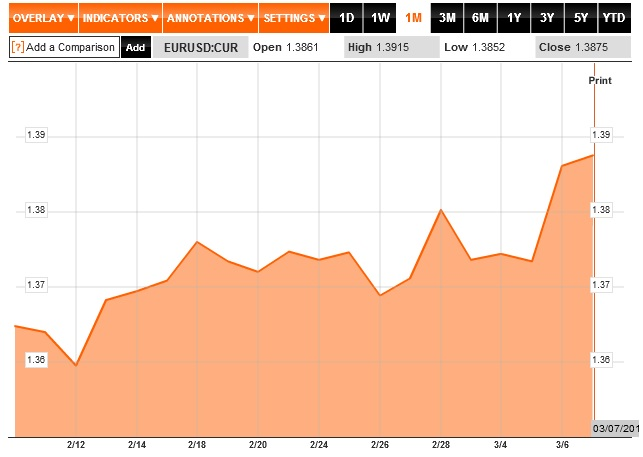643x457 pixels.
Task: Switch to the 3Y time range
Action: pyautogui.click(x=547, y=18)
